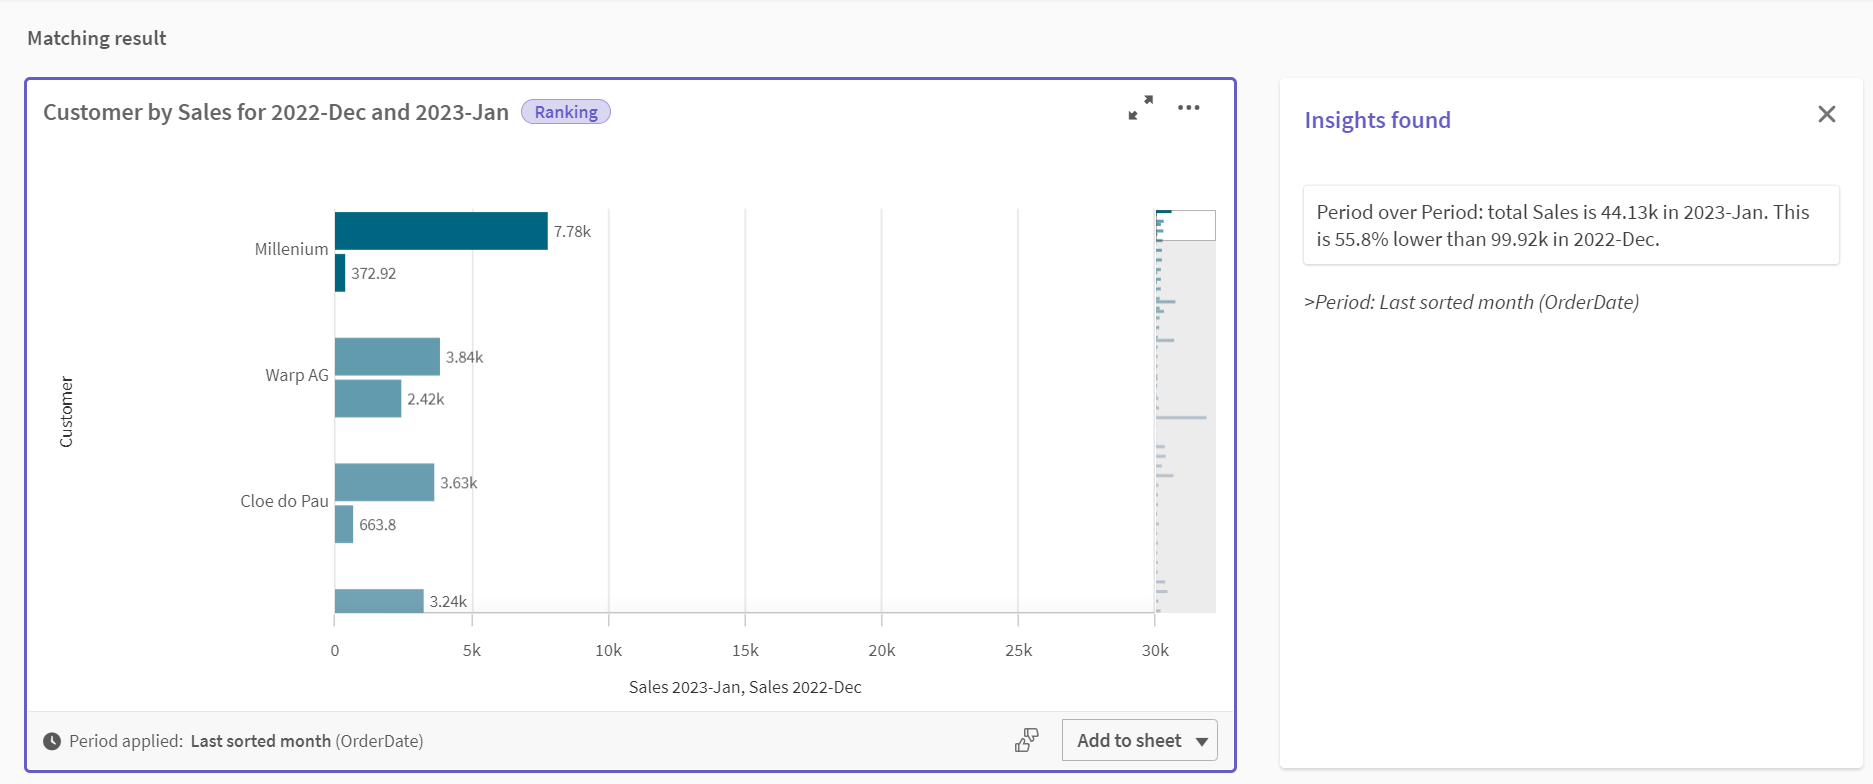
Task: Open the Add to sheet dropdown arrow
Action: tap(1202, 741)
